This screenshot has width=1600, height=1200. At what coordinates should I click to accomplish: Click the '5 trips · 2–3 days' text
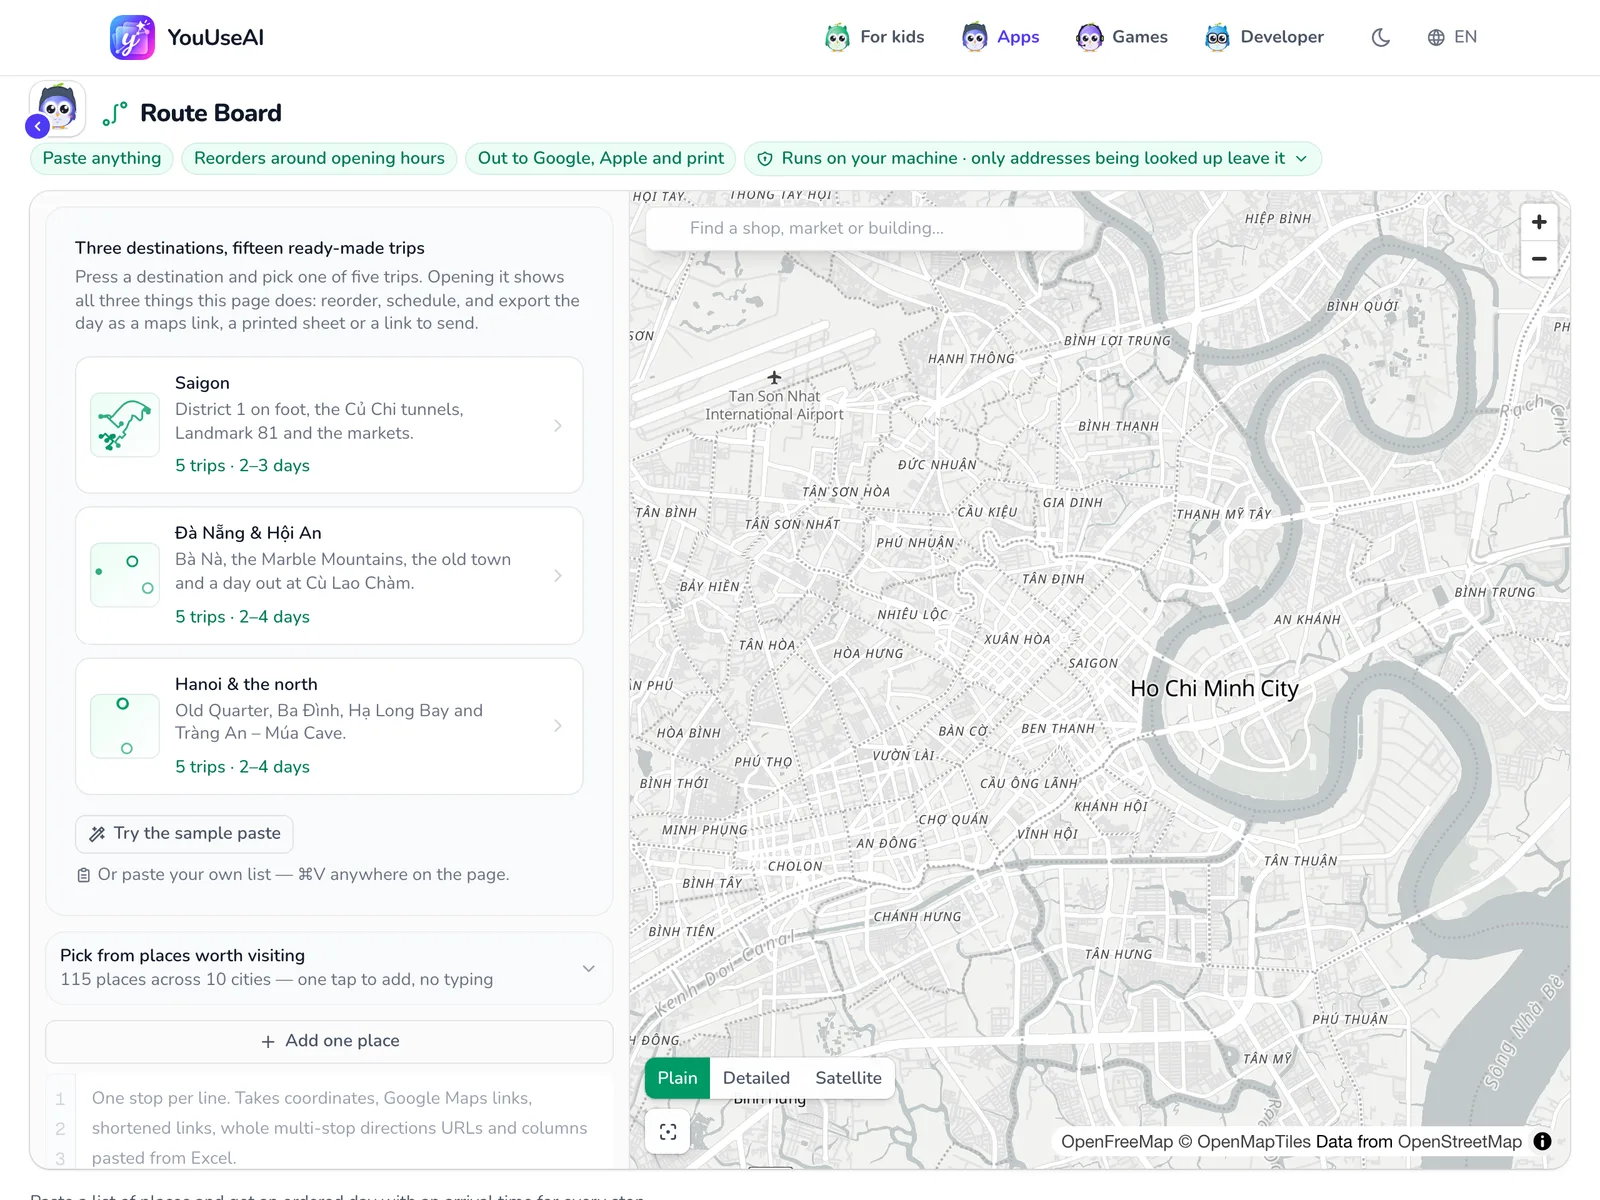click(242, 465)
